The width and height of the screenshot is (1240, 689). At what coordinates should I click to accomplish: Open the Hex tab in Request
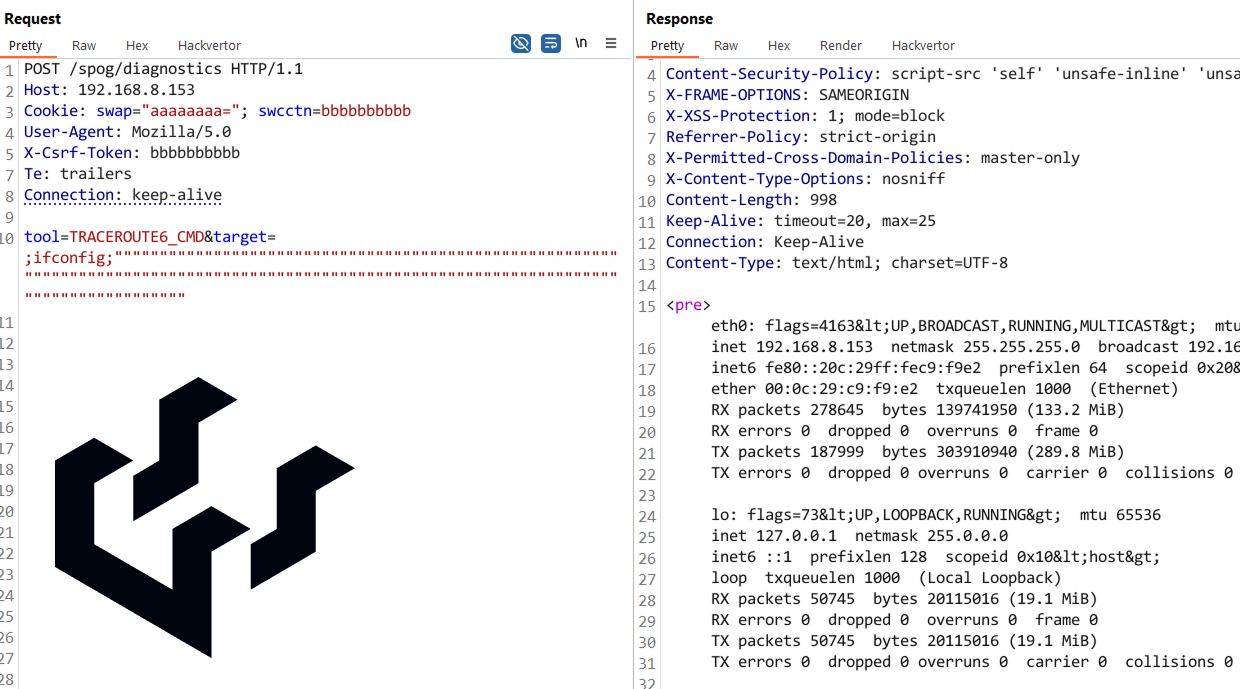137,45
